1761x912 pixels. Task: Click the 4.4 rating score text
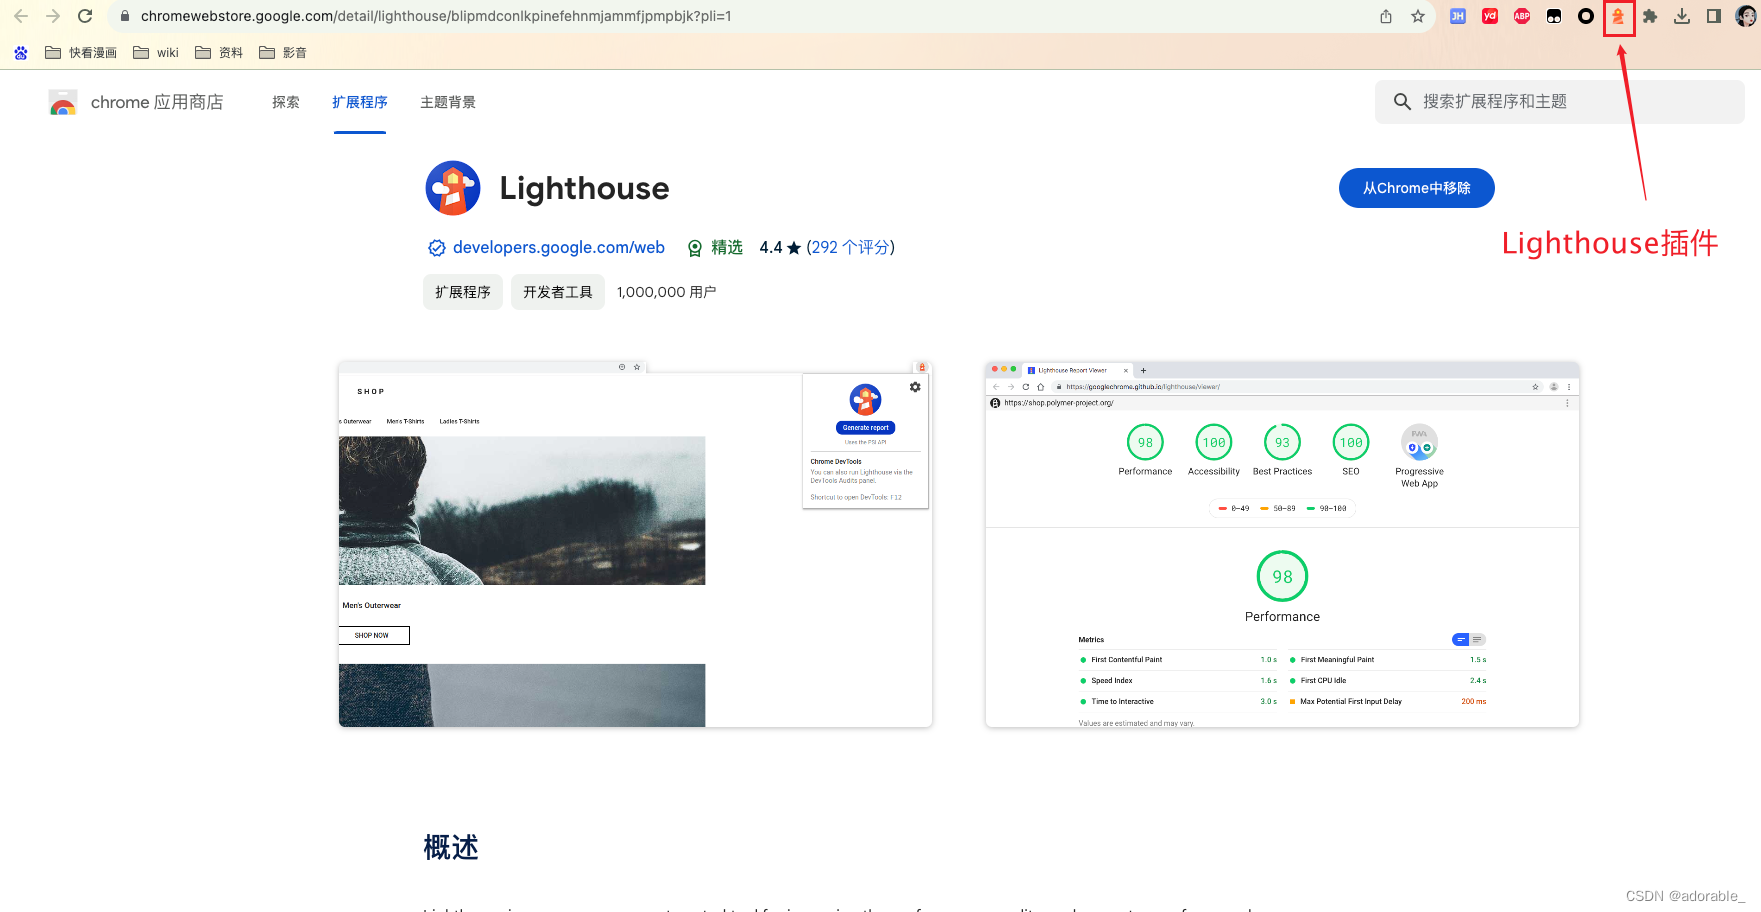(x=771, y=247)
